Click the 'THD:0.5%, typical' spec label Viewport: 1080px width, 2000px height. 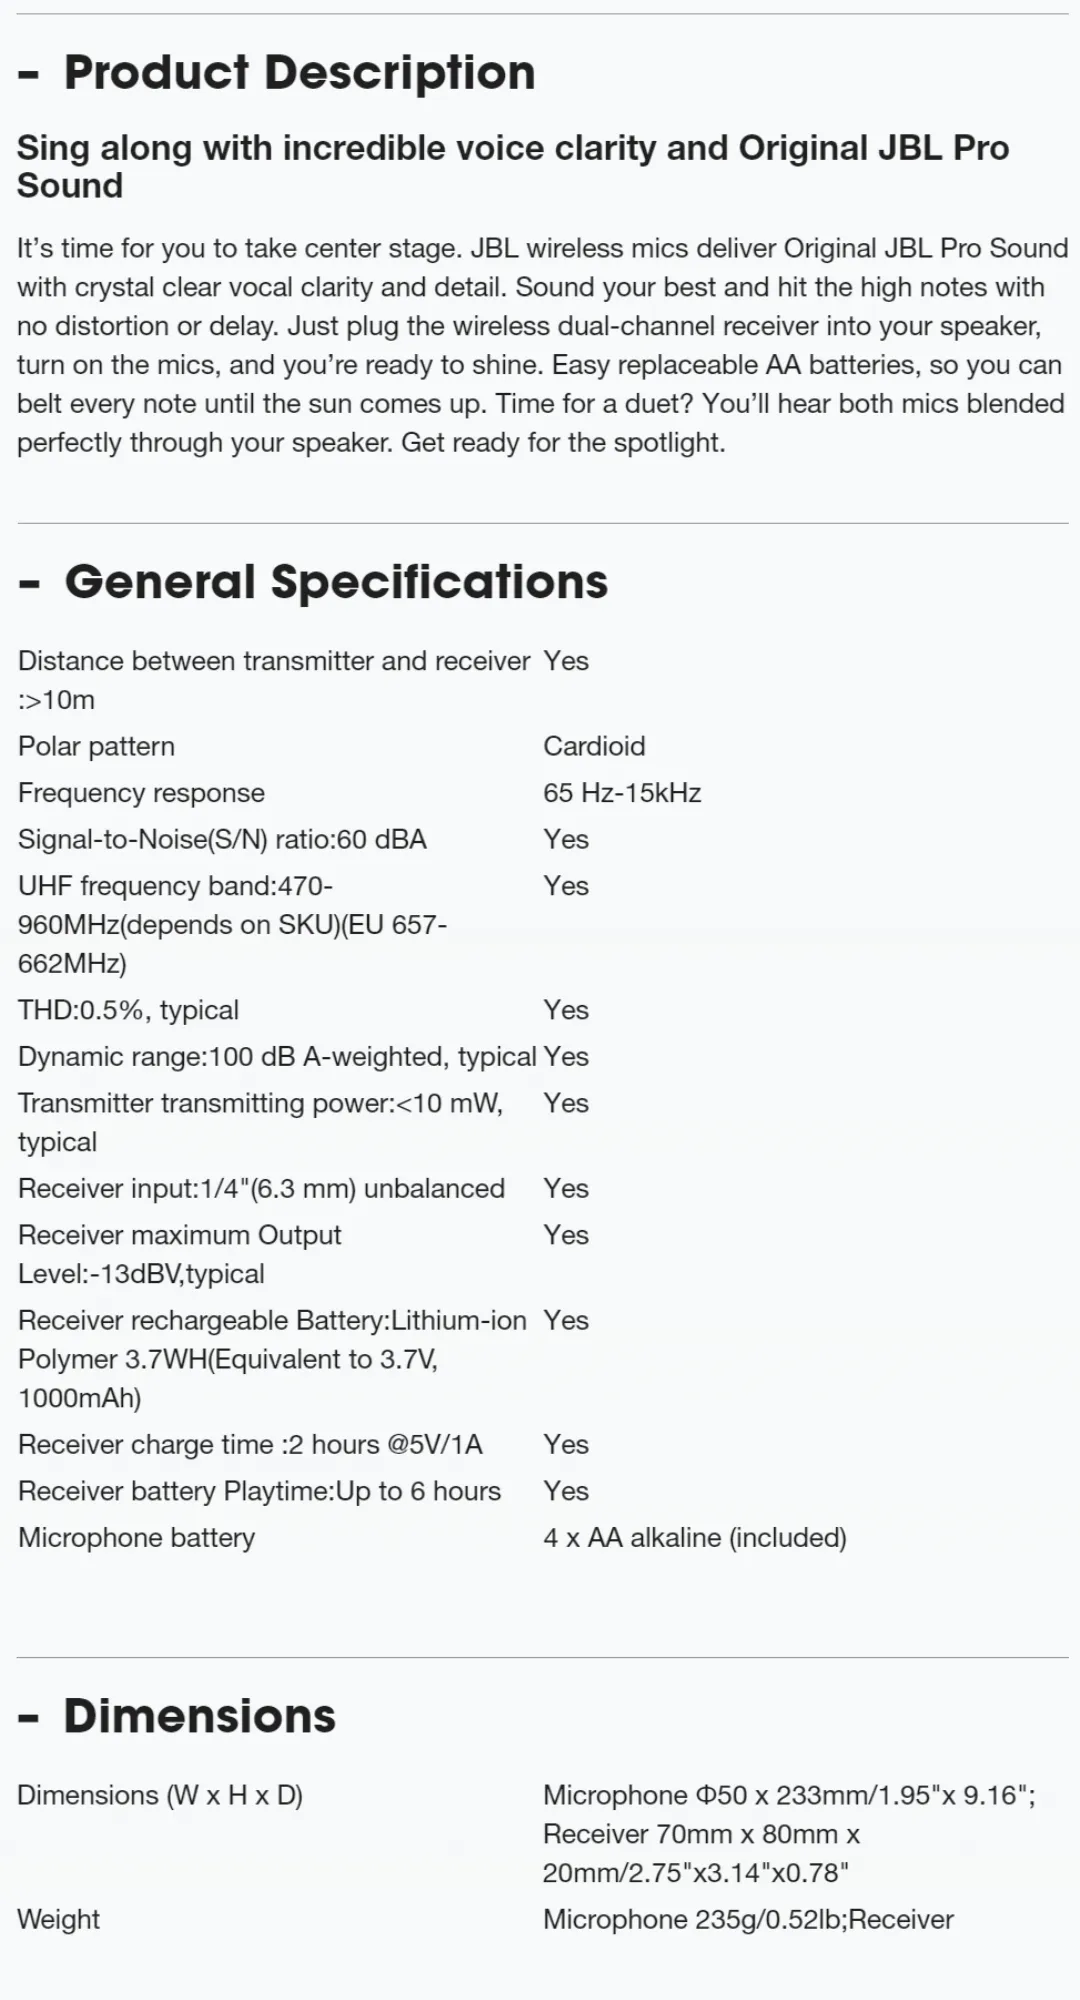tap(128, 1010)
